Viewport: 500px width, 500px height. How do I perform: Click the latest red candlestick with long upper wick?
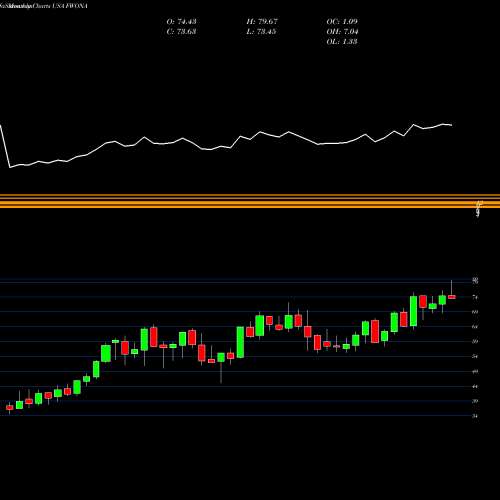tap(452, 297)
